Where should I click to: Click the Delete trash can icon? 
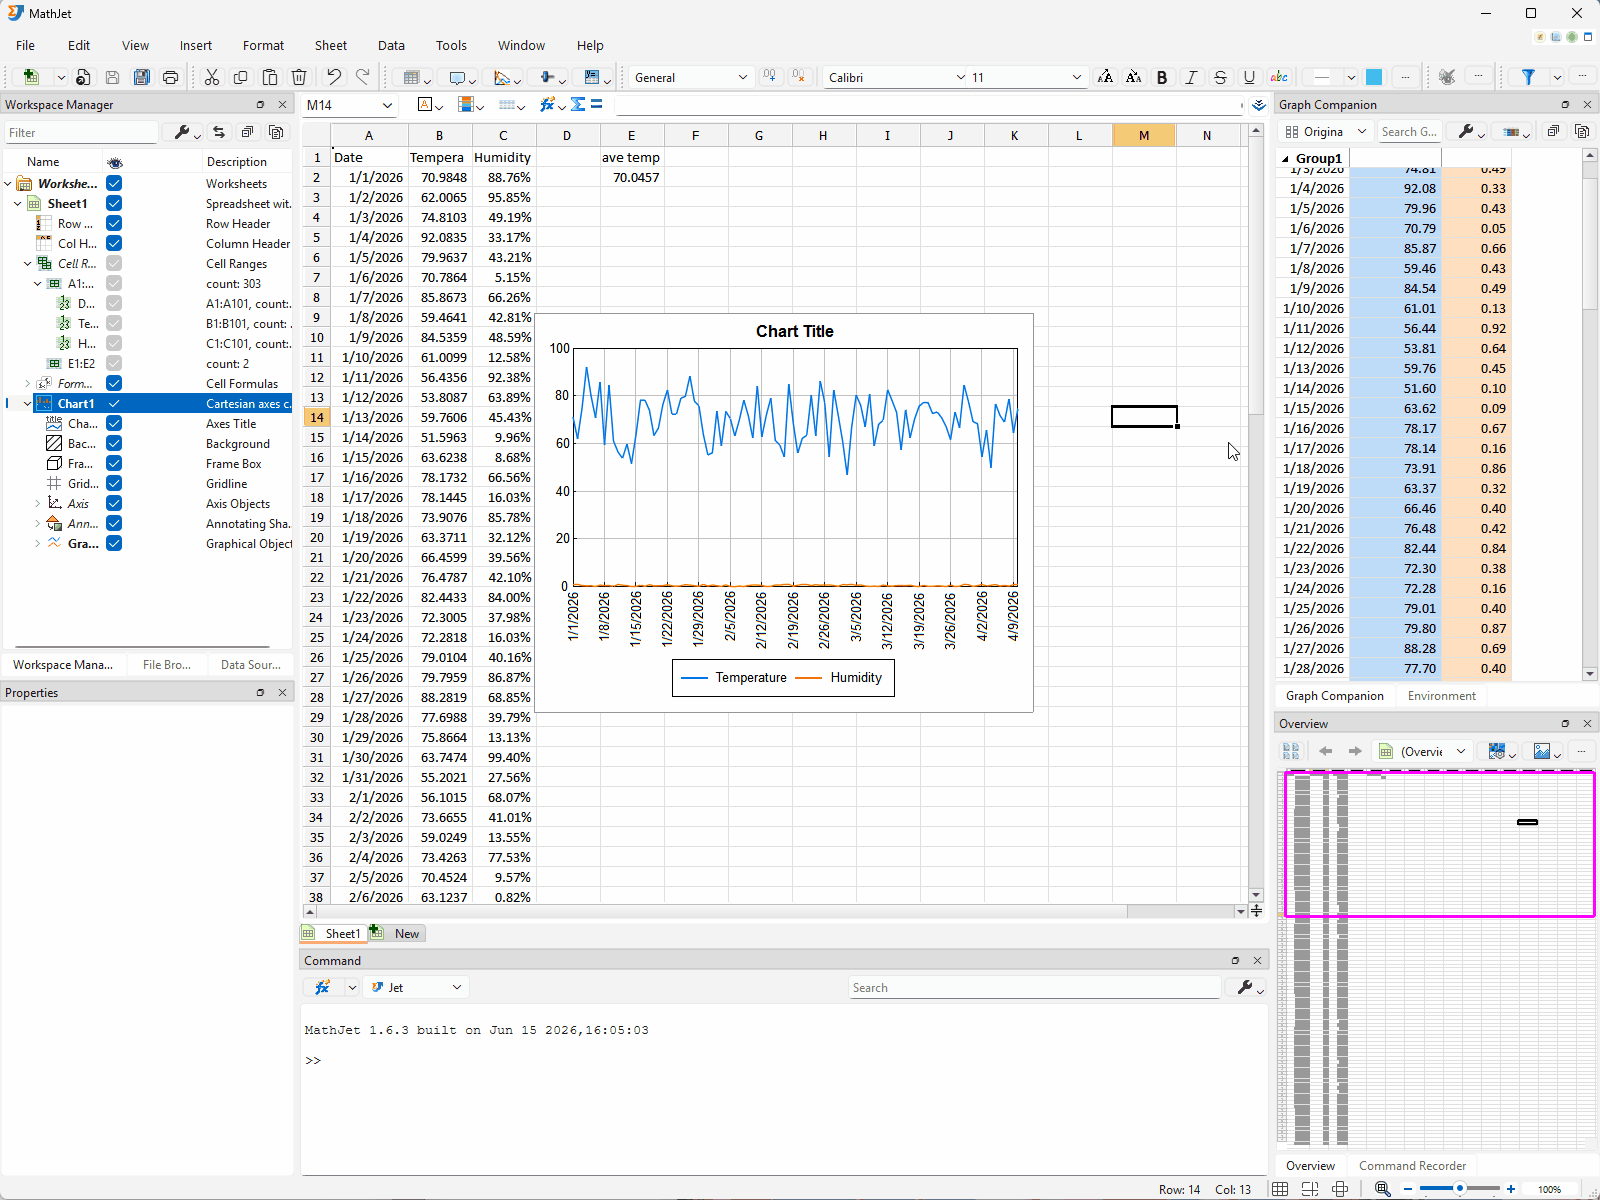pos(299,77)
